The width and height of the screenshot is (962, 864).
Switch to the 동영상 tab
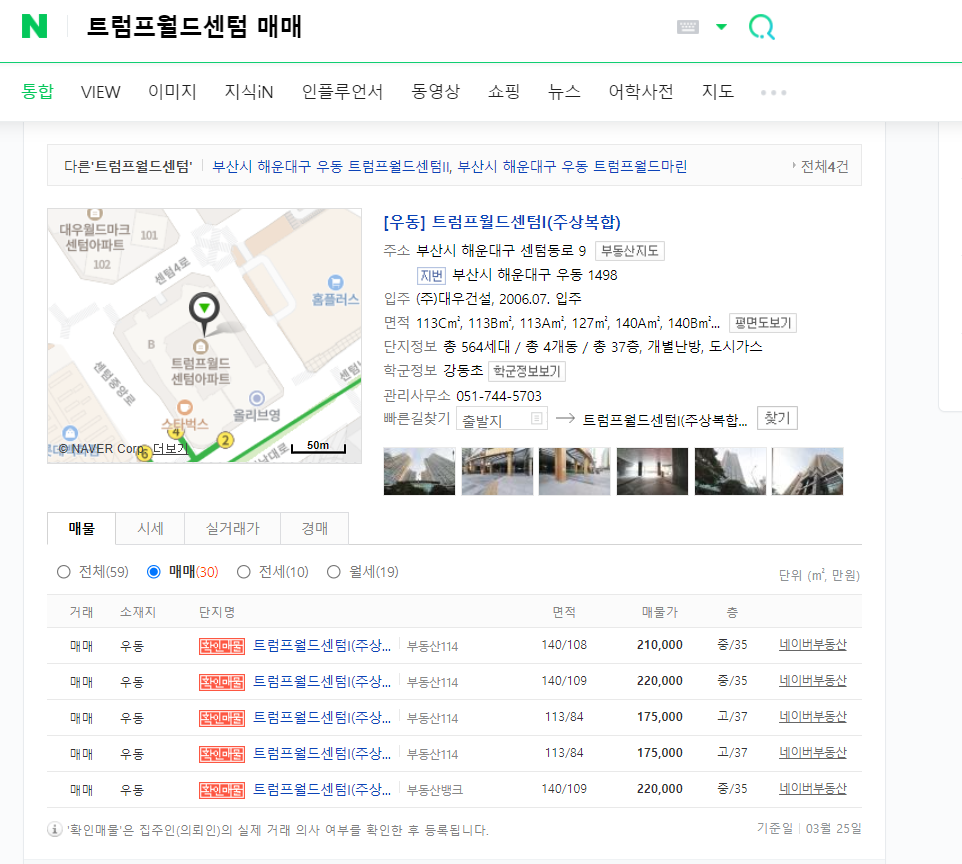point(435,91)
